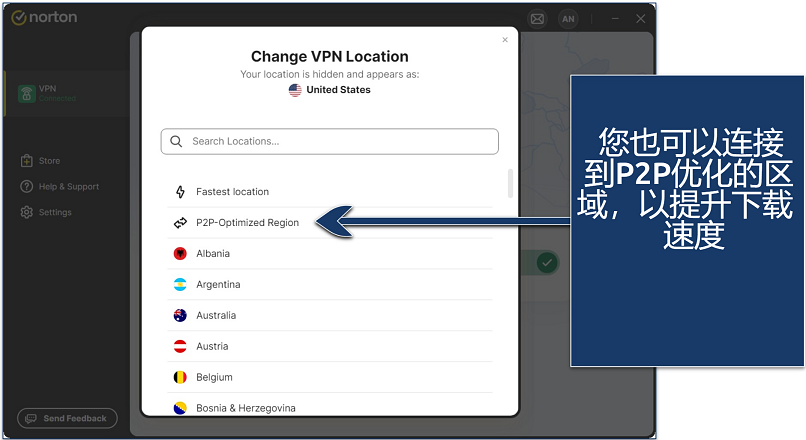Click the P2P-Optimized Region arrows icon
This screenshot has height=440, width=806.
point(180,223)
